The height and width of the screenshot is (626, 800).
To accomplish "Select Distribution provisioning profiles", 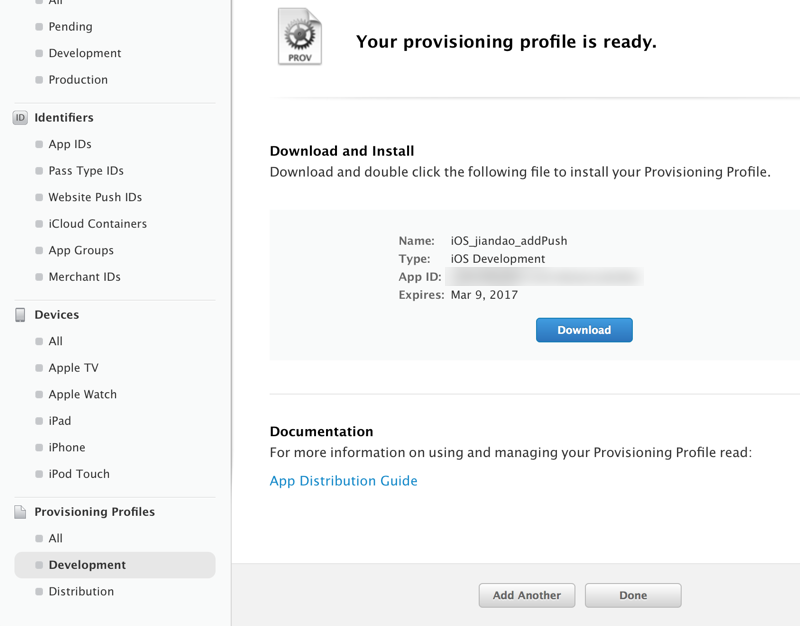I will click(81, 592).
